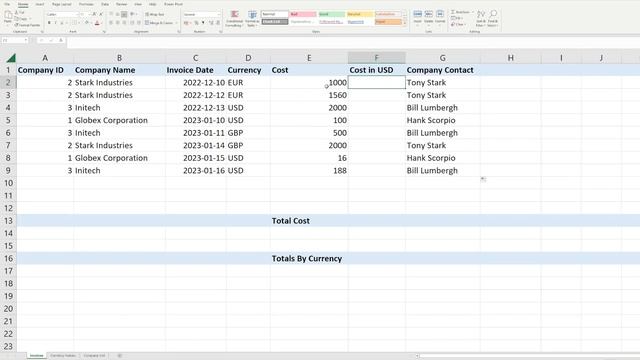This screenshot has height=360, width=640.
Task: Apply the Normal cell style
Action: point(275,14)
